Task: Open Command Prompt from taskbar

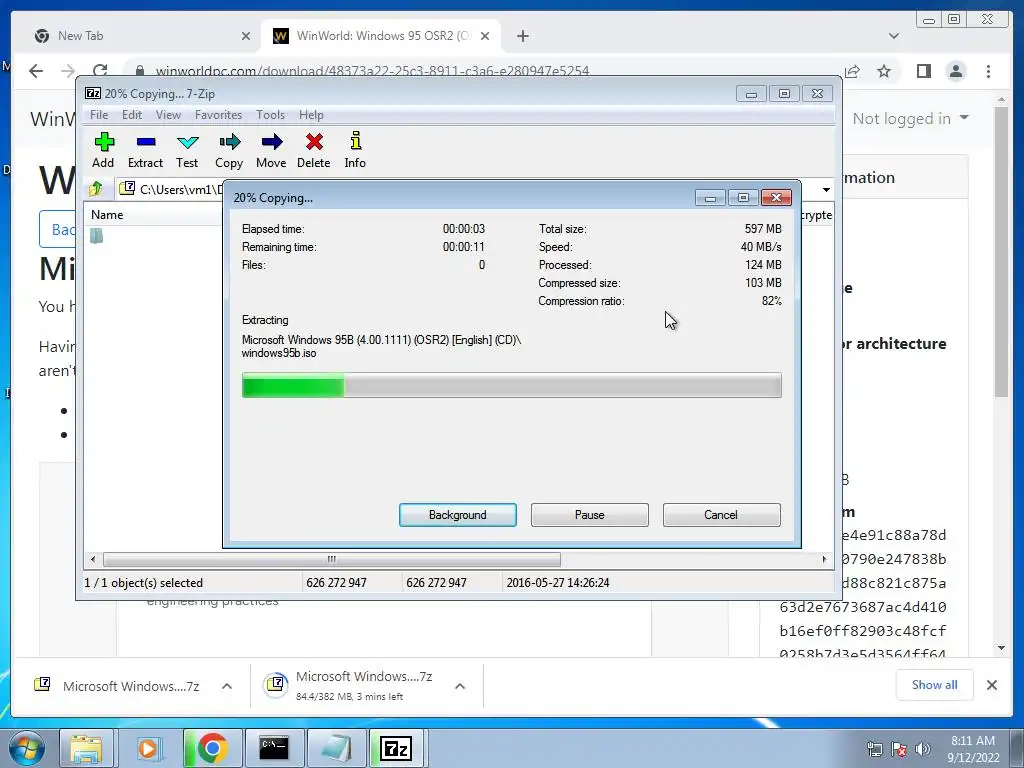Action: point(274,748)
